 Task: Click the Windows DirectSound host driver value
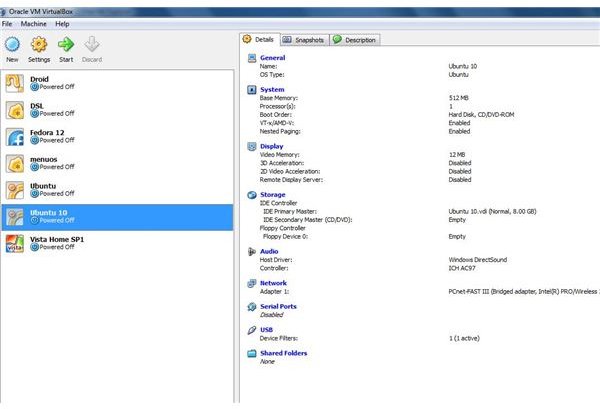pos(478,260)
